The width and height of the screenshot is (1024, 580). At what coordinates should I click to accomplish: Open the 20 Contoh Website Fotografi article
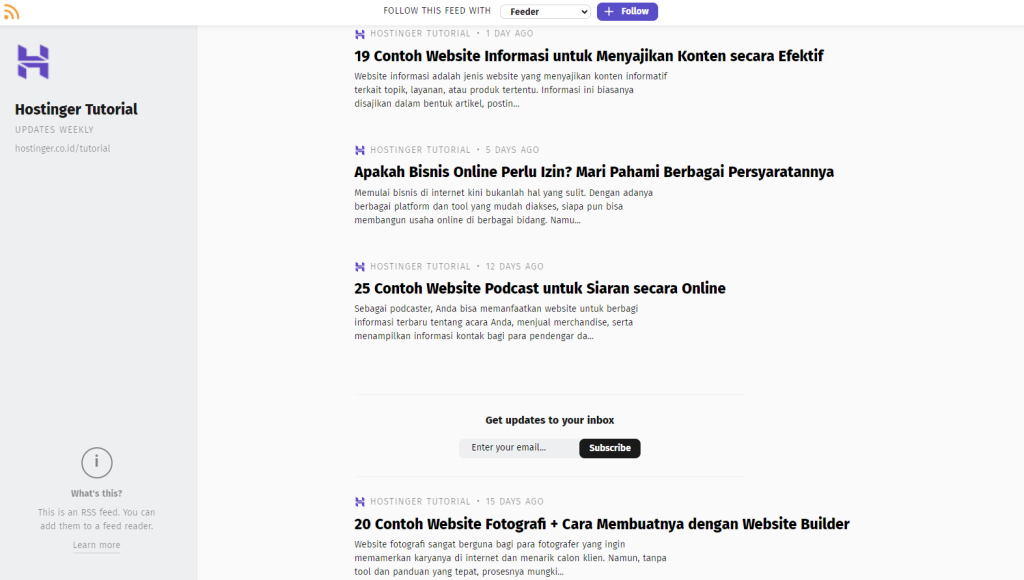(x=602, y=523)
